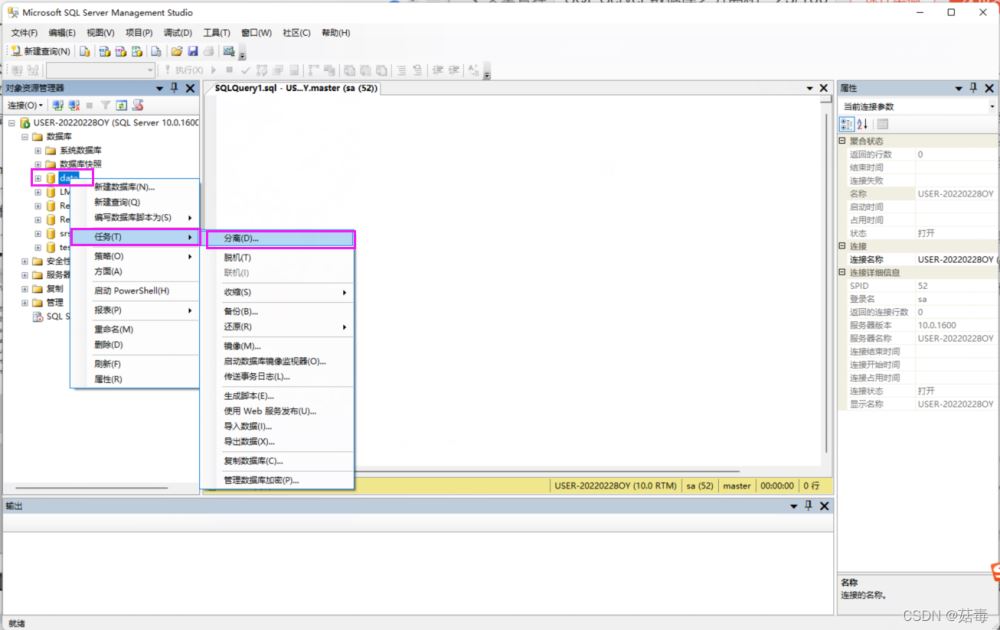The image size is (1000, 630).
Task: Sort properties alphabetically with A-Z icon
Action: point(863,124)
